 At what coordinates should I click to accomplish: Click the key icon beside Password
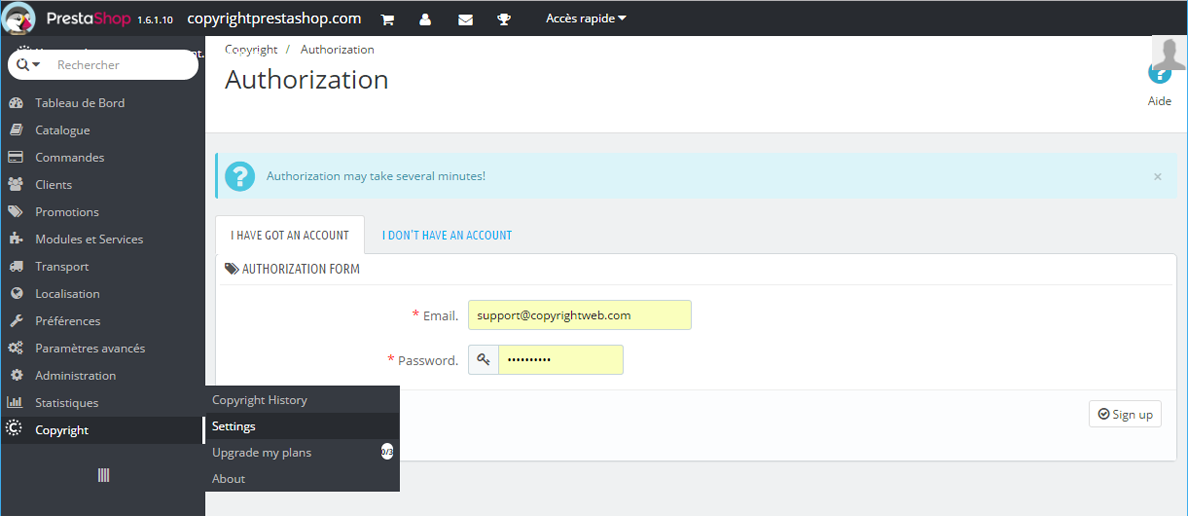[x=483, y=360]
